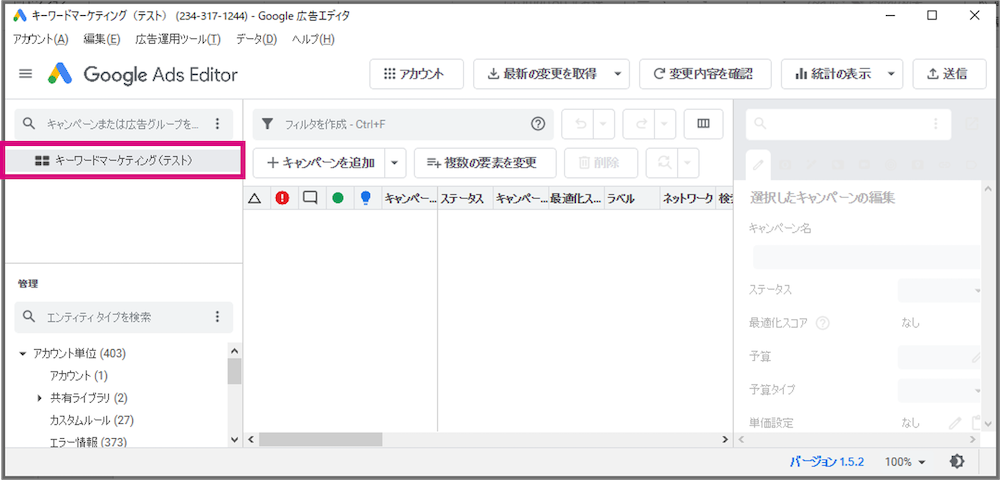Collapse the アカウント単位 (403) tree node
This screenshot has height=480, width=1000.
[24, 353]
